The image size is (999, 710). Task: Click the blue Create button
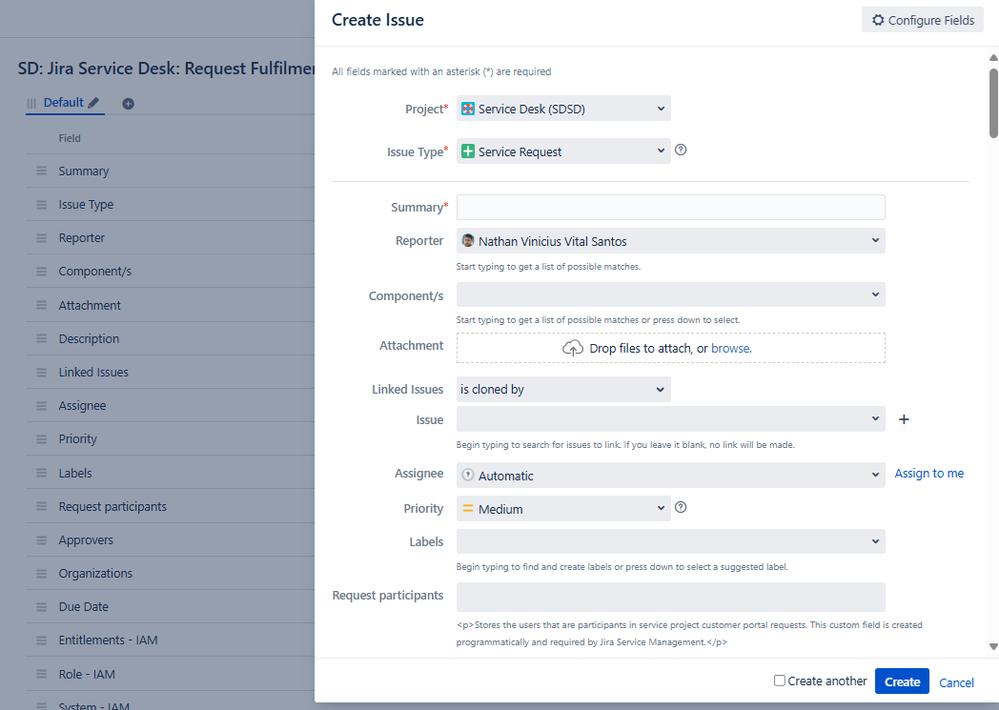[x=902, y=681]
